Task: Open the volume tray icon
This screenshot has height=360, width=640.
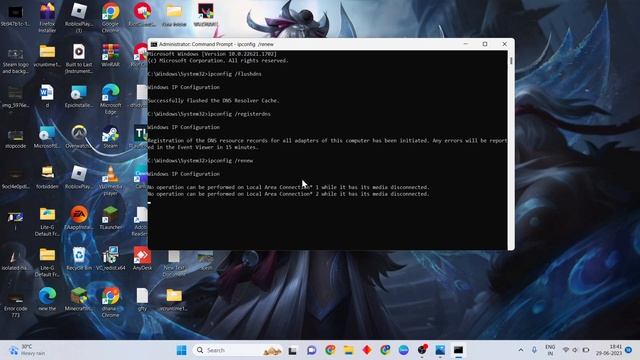Action: pos(575,350)
